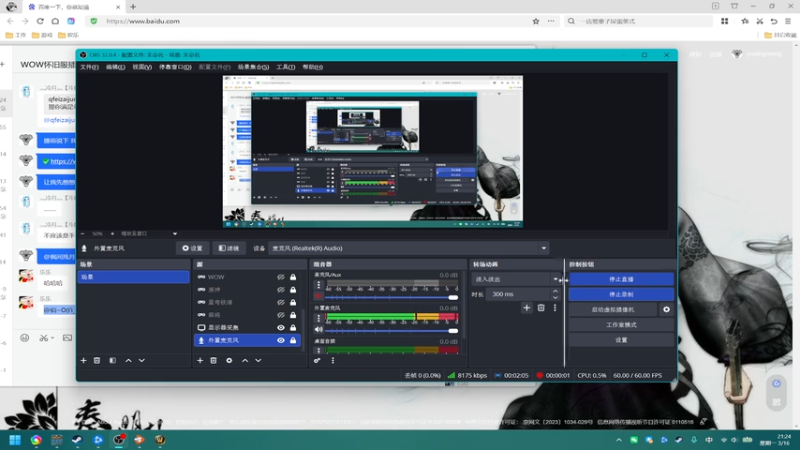This screenshot has height=450, width=800.
Task: Unlock the display capture source
Action: point(293,328)
